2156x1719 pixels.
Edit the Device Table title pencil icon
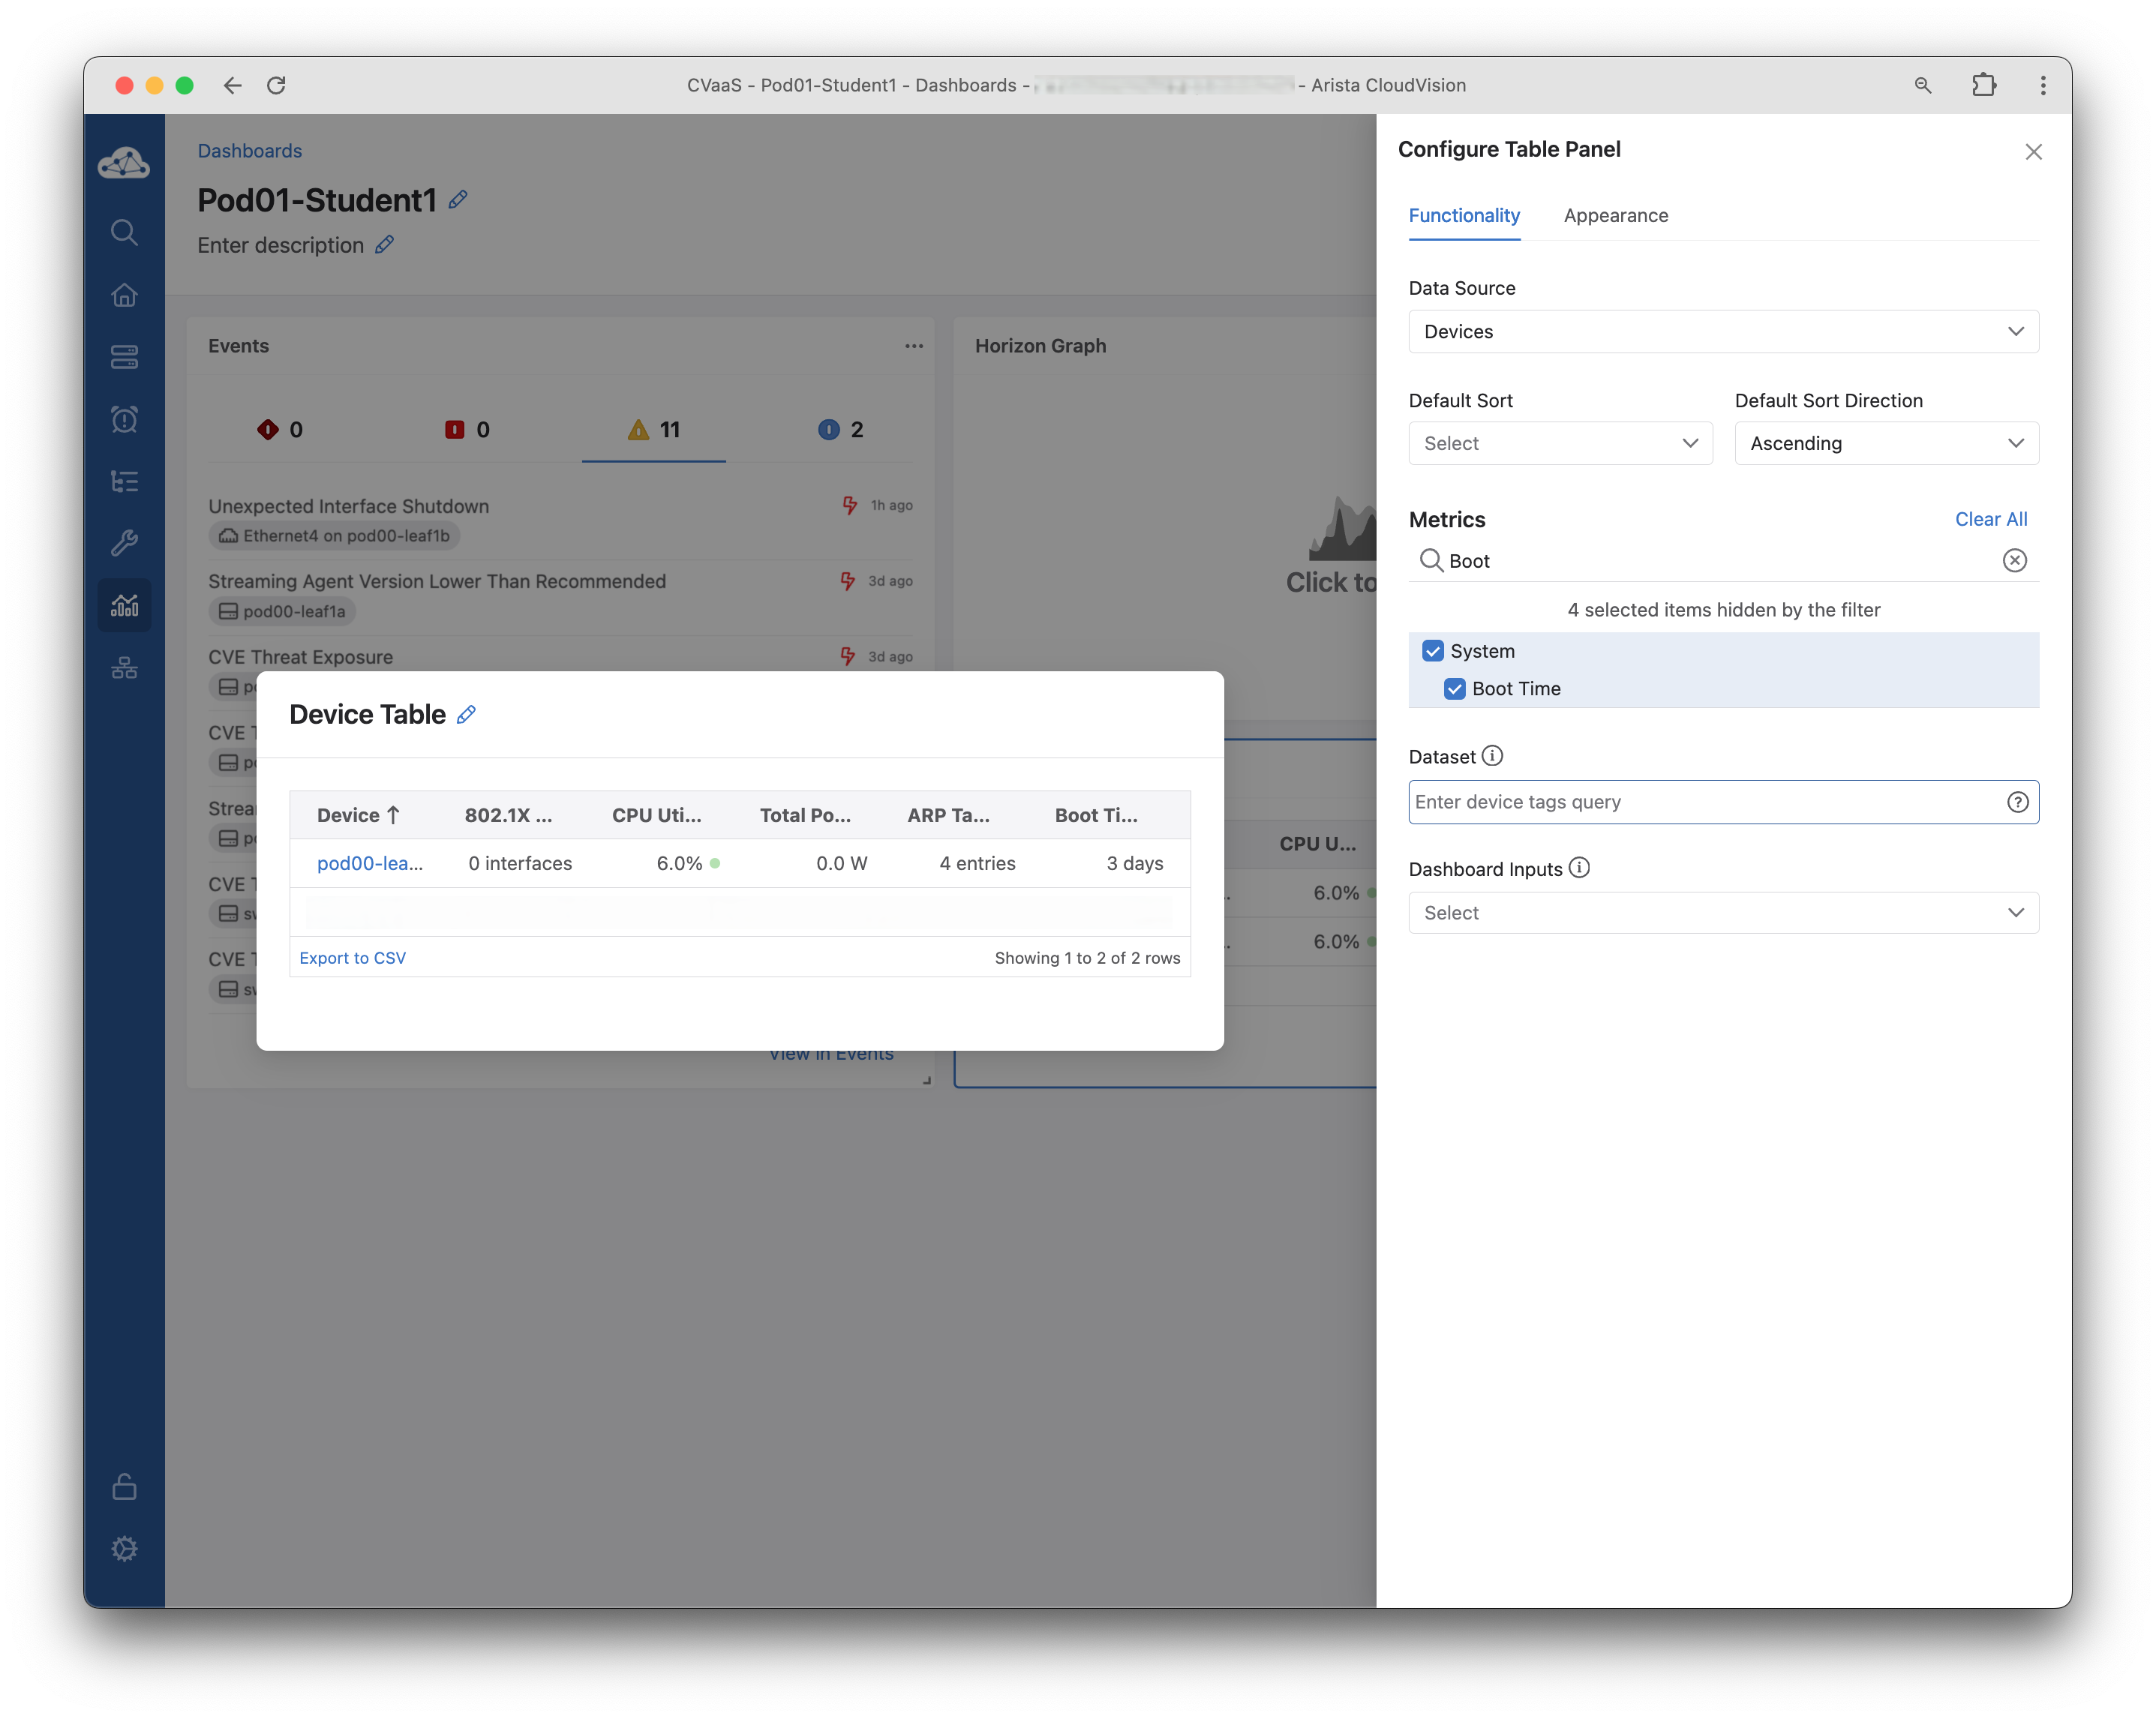466,715
